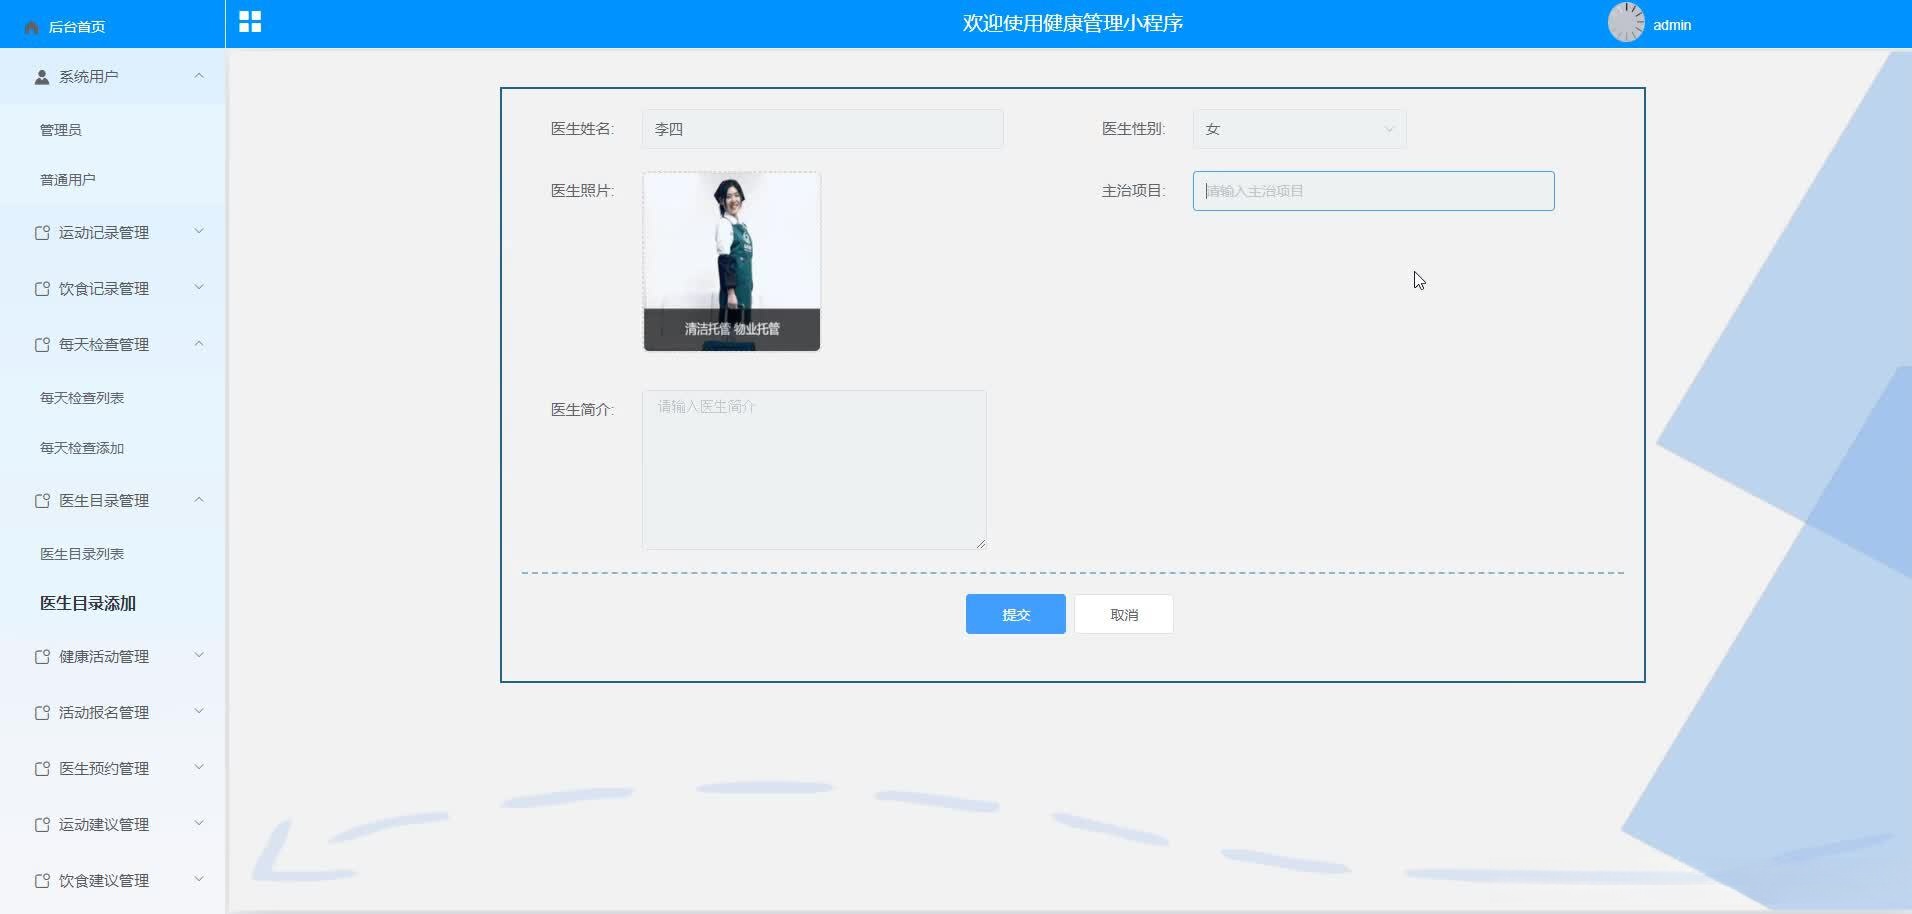Collapse the 每天检查管理 section
The height and width of the screenshot is (914, 1912).
198,344
